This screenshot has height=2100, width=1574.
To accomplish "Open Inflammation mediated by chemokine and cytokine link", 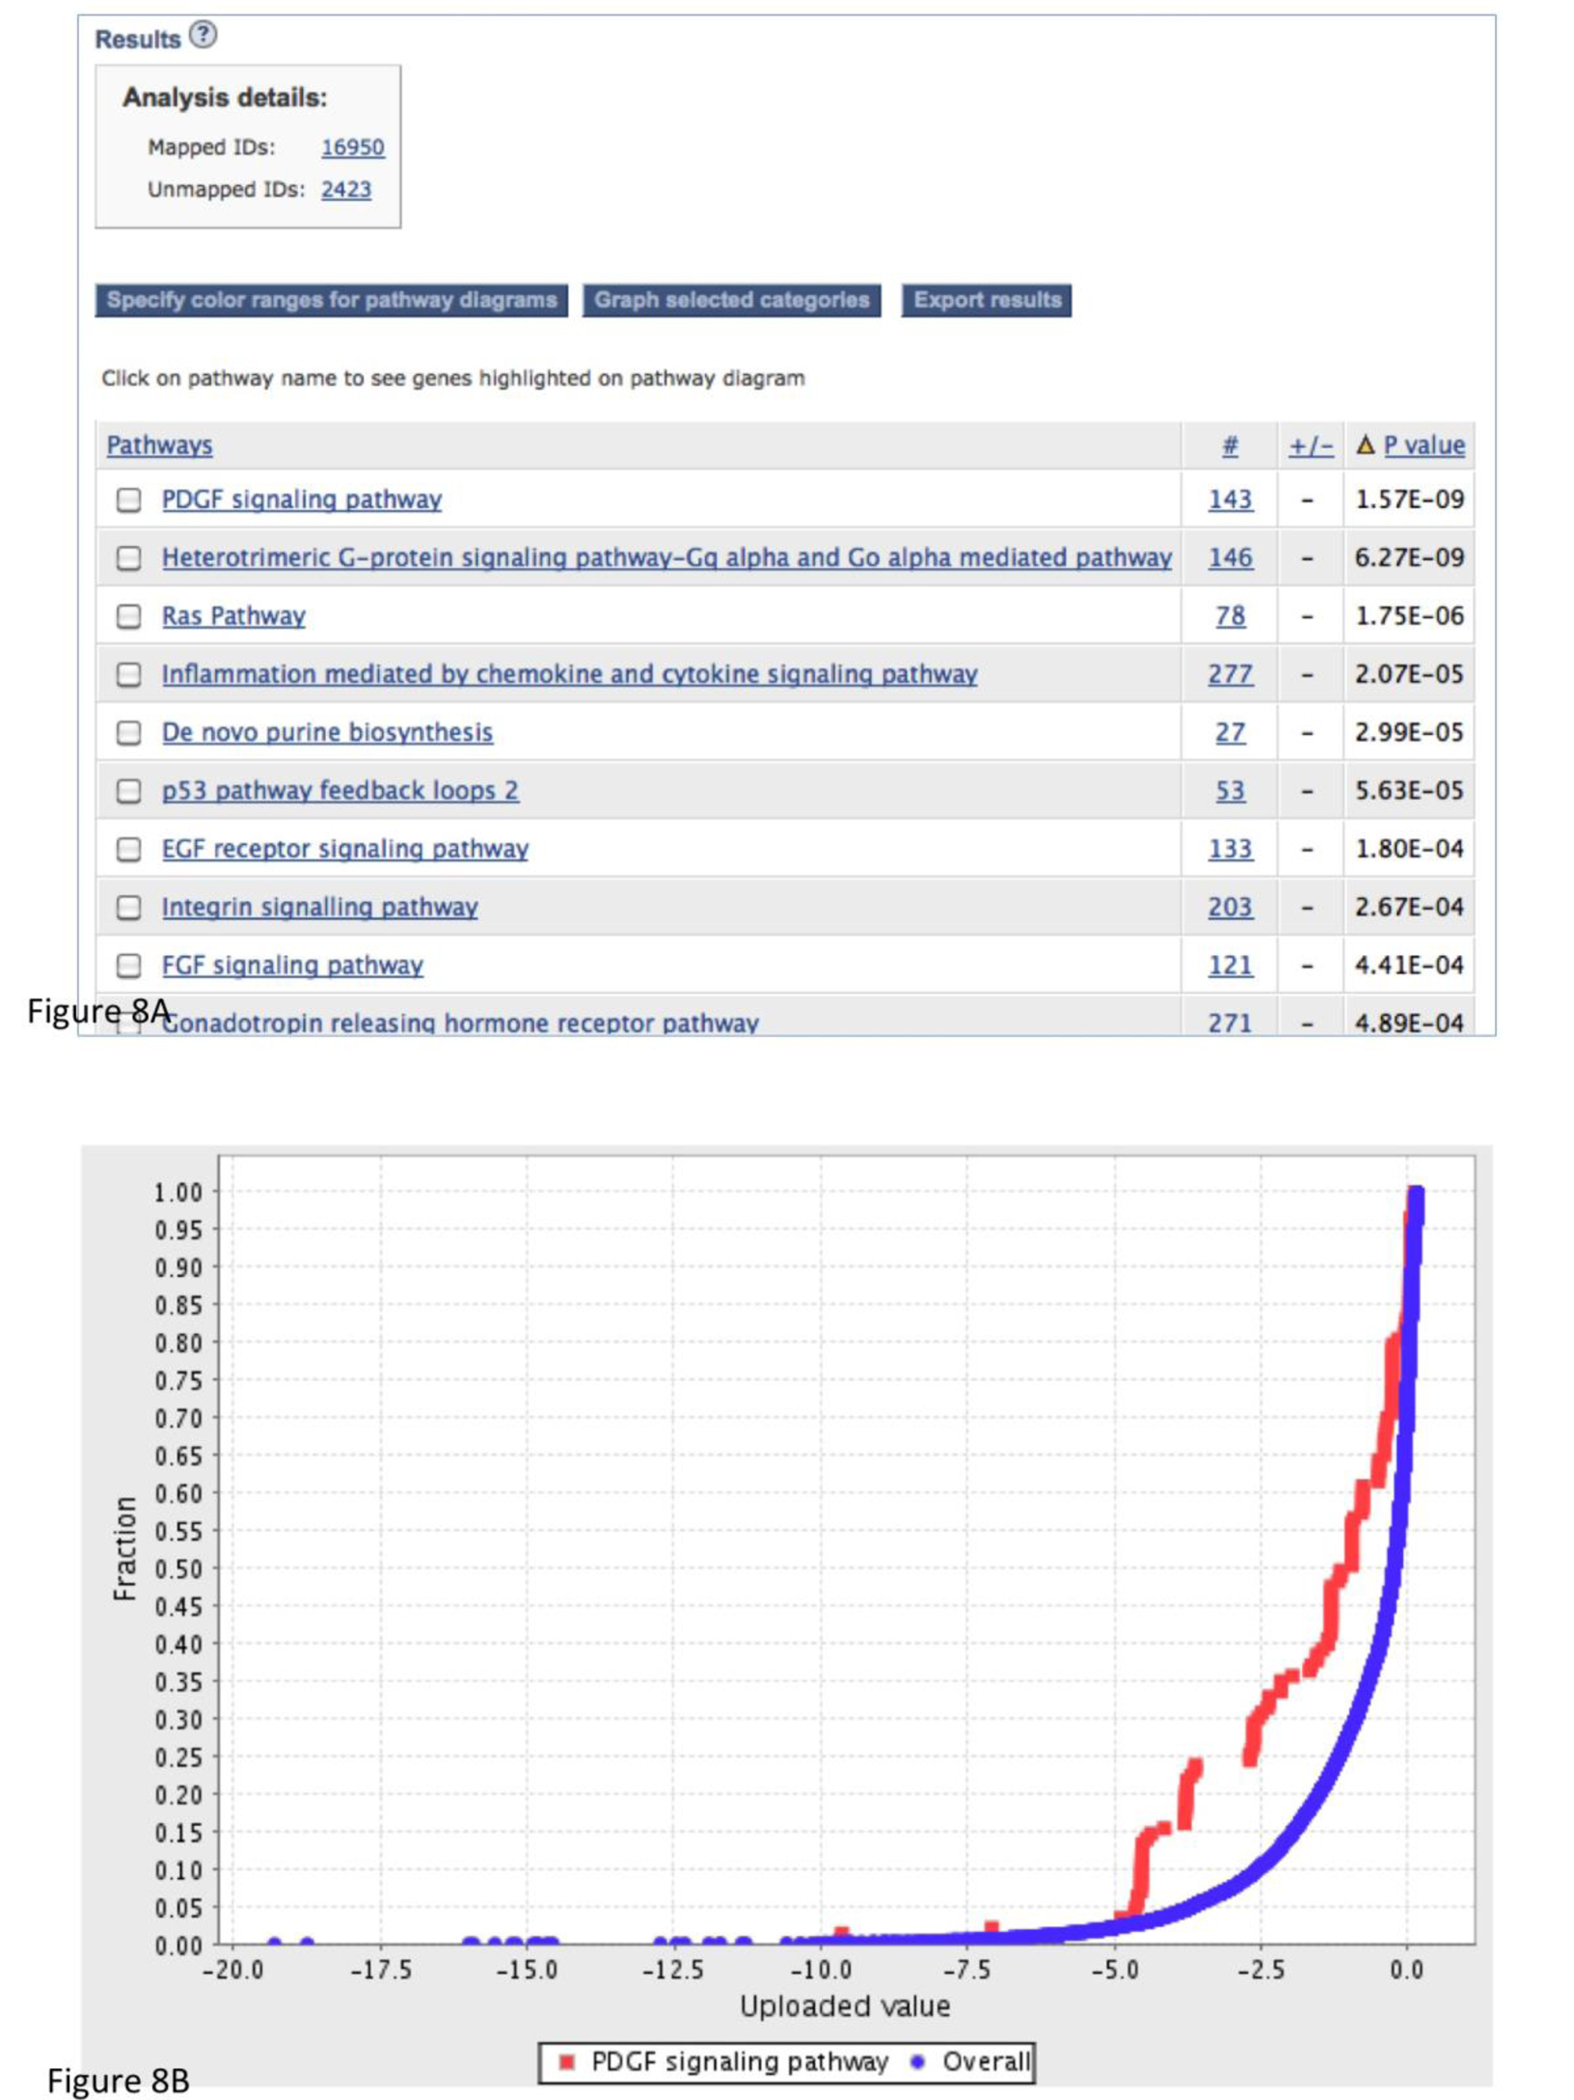I will pyautogui.click(x=570, y=674).
